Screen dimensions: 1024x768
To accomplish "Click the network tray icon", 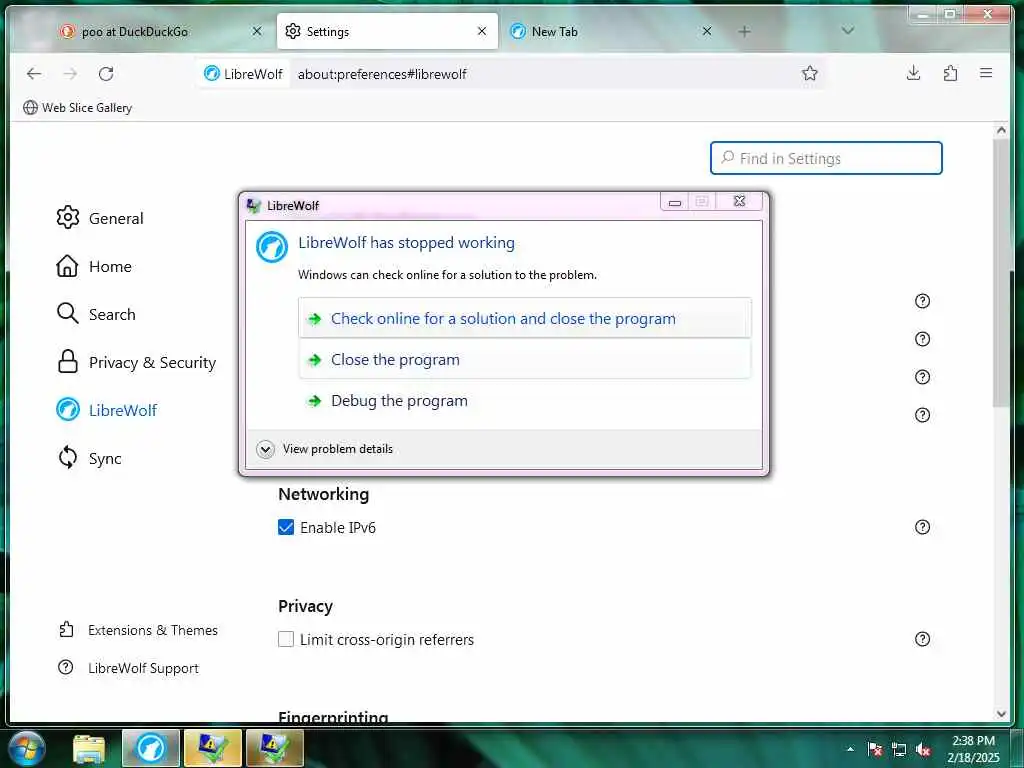I will [899, 749].
